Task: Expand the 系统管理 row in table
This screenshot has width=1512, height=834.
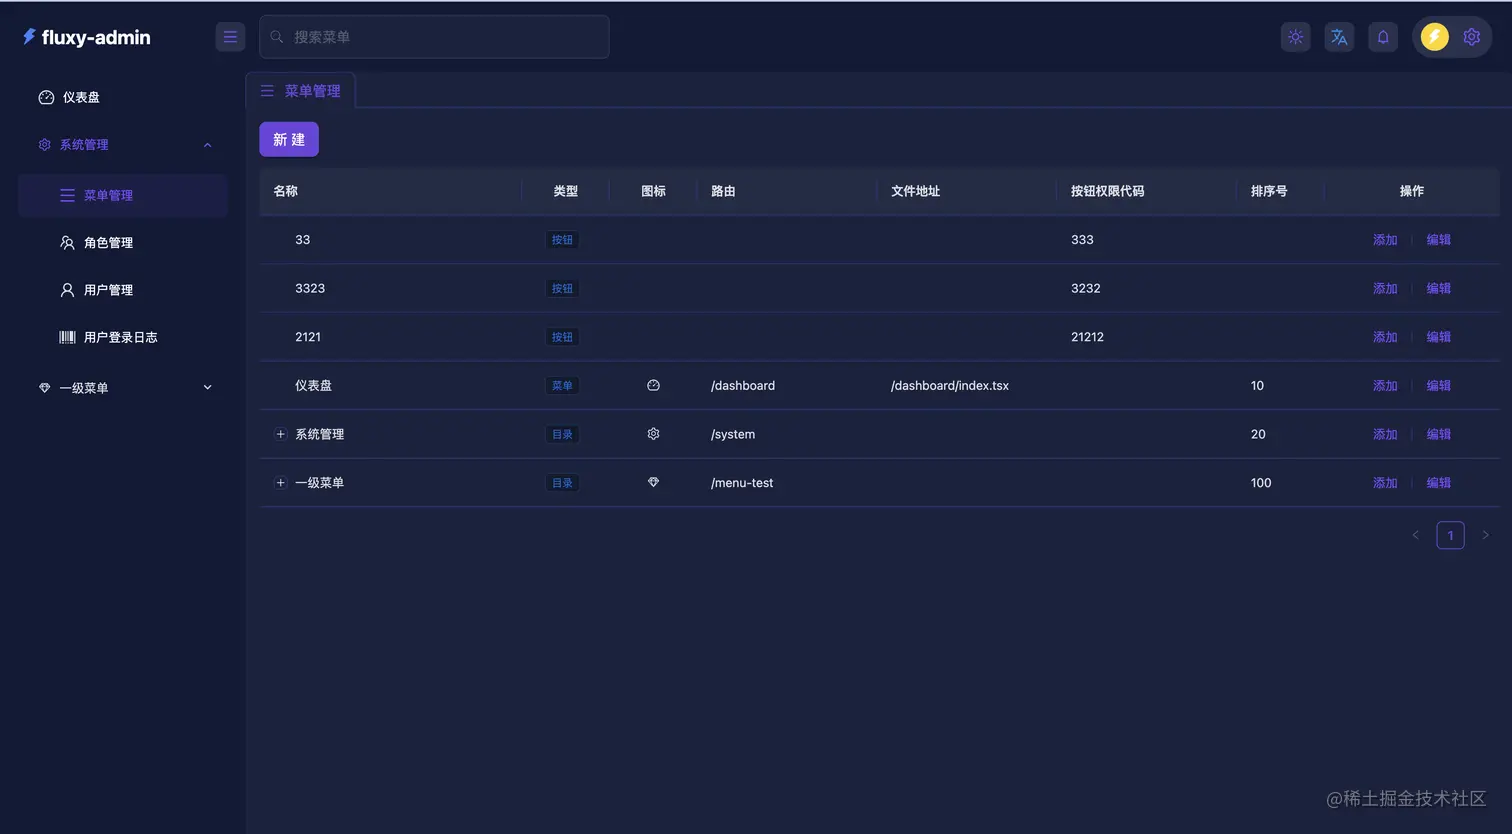Action: click(281, 434)
